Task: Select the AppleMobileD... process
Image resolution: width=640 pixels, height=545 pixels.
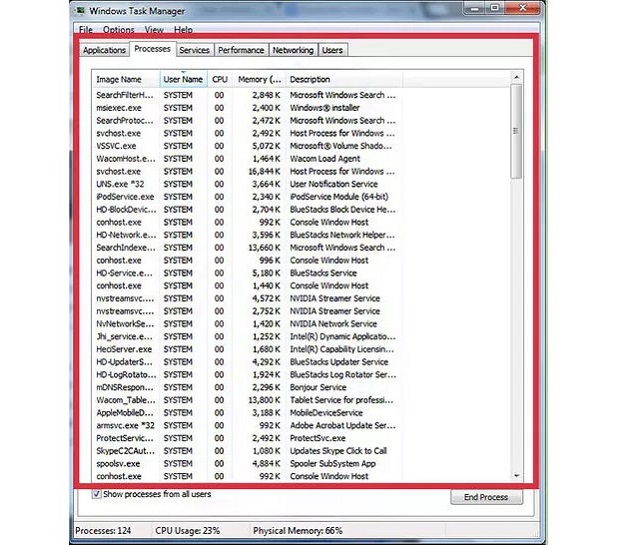Action: point(247,412)
